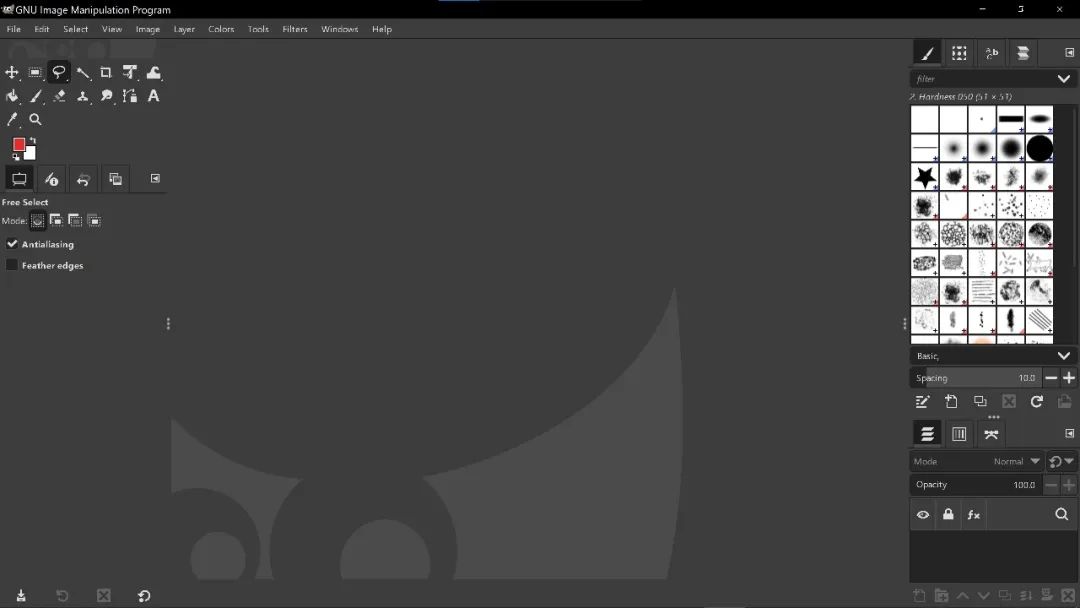Open Tool Options tab configuration menu
The height and width of the screenshot is (608, 1080).
click(x=156, y=178)
